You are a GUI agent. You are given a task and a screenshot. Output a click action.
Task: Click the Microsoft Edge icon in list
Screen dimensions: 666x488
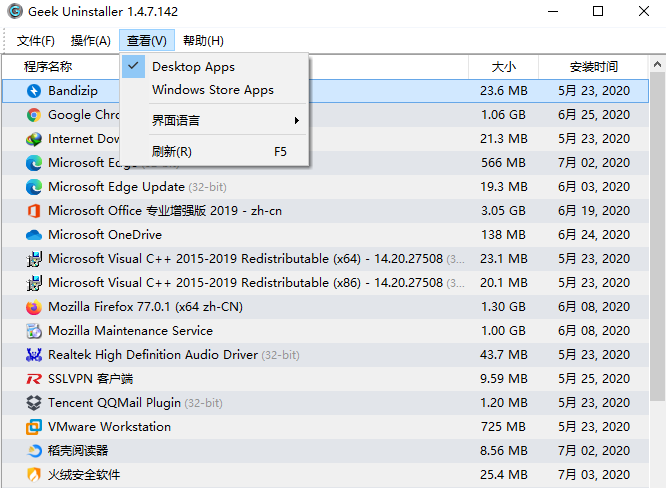[34, 163]
